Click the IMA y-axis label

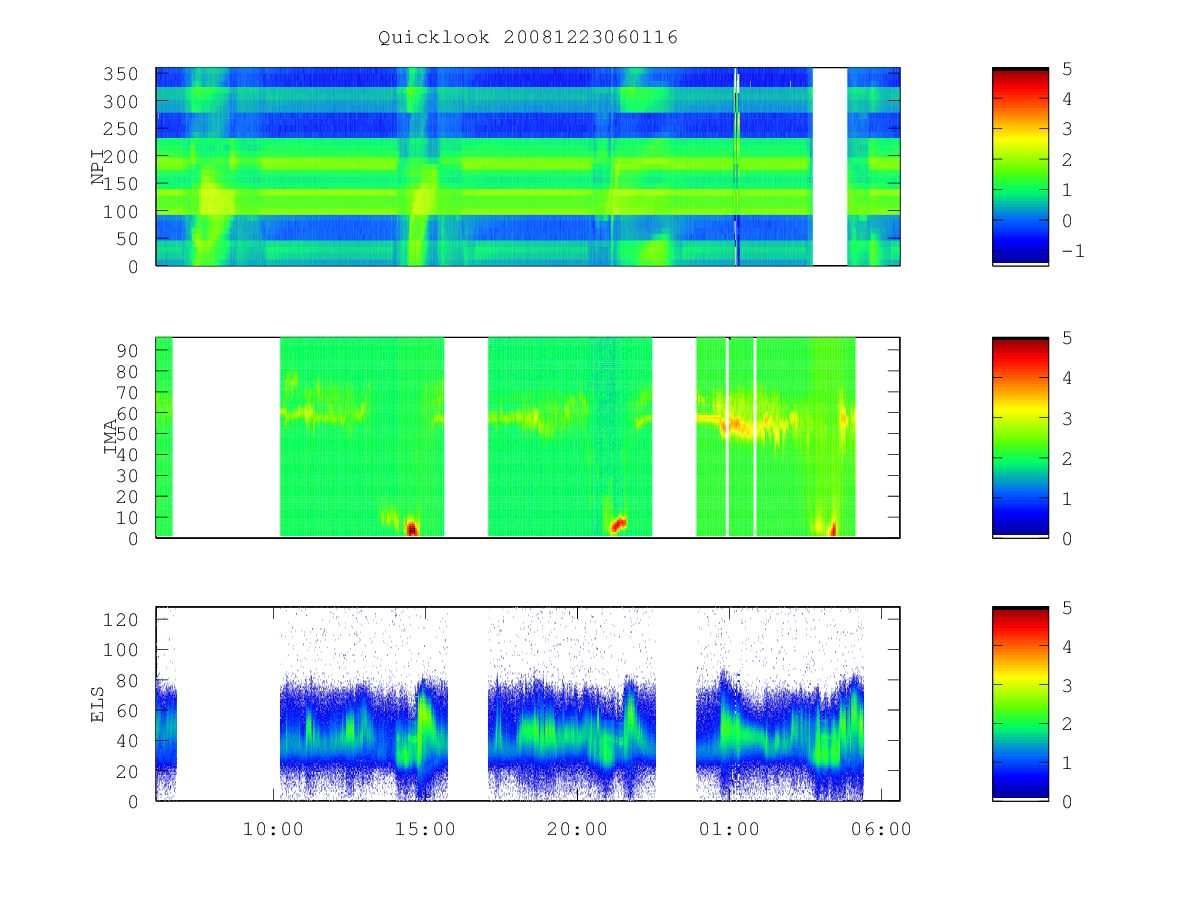tap(112, 437)
